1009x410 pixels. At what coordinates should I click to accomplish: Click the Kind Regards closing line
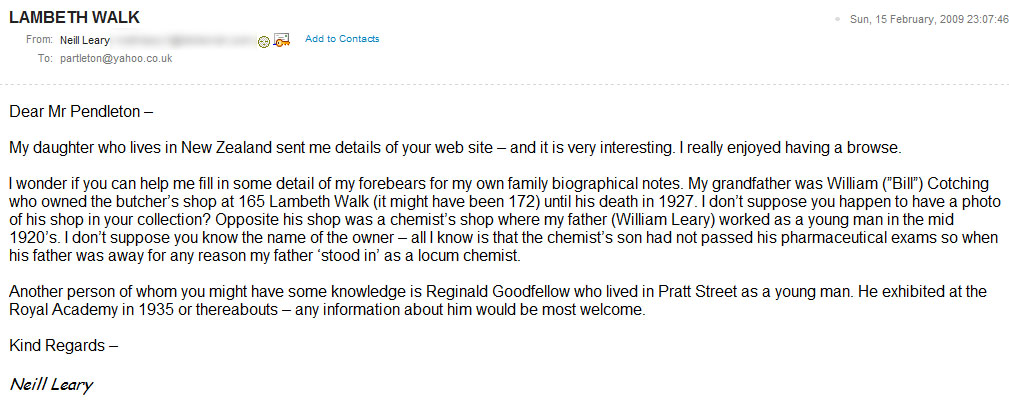click(64, 346)
